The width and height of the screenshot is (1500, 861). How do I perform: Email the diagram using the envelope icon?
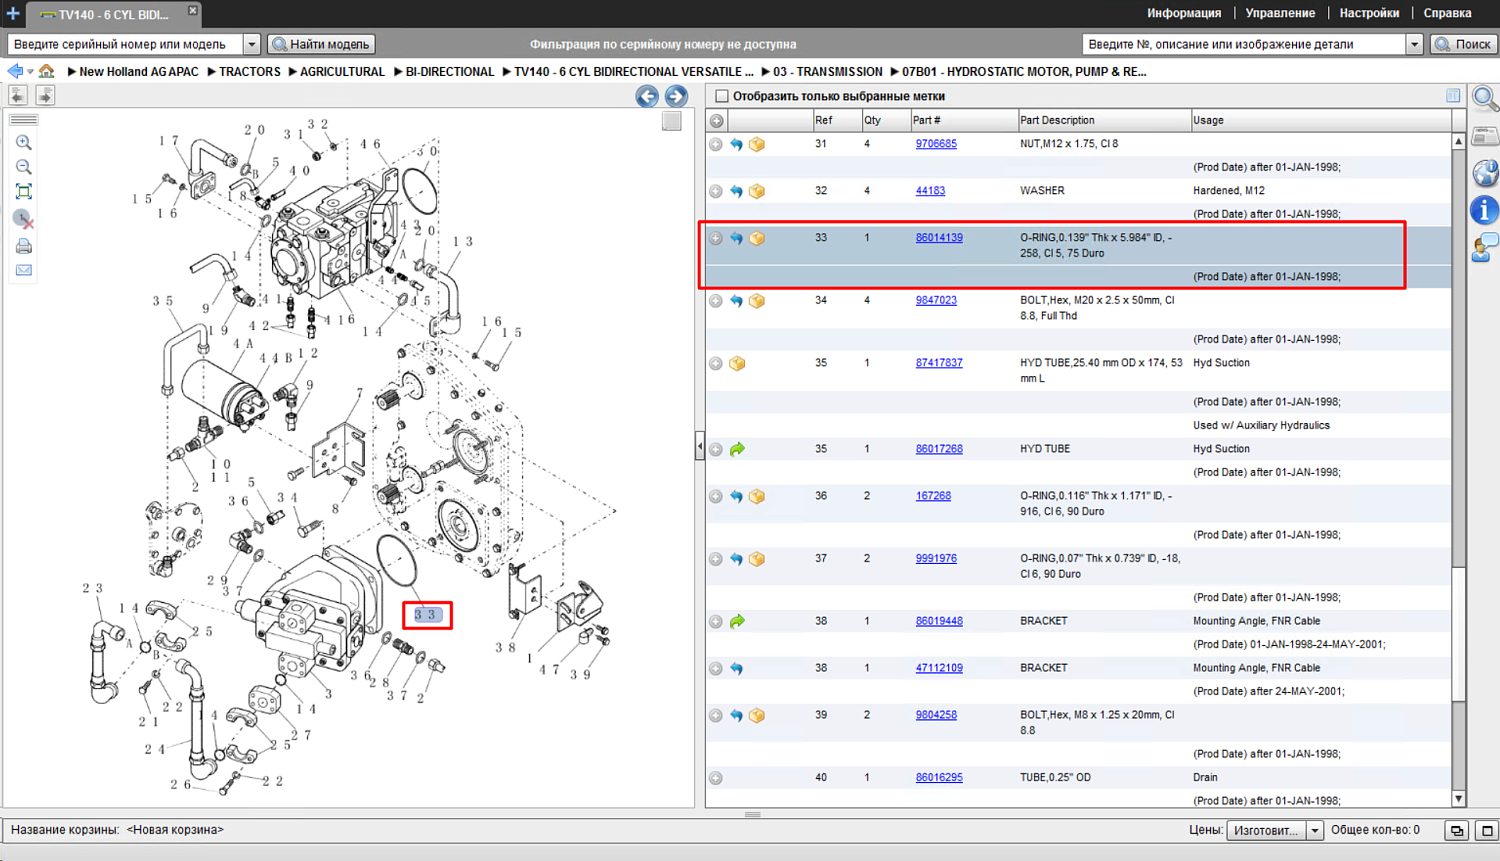point(24,270)
